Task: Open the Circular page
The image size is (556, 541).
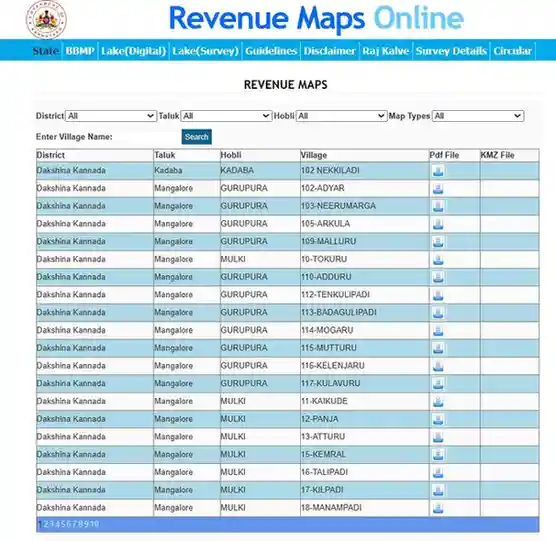Action: coord(512,51)
